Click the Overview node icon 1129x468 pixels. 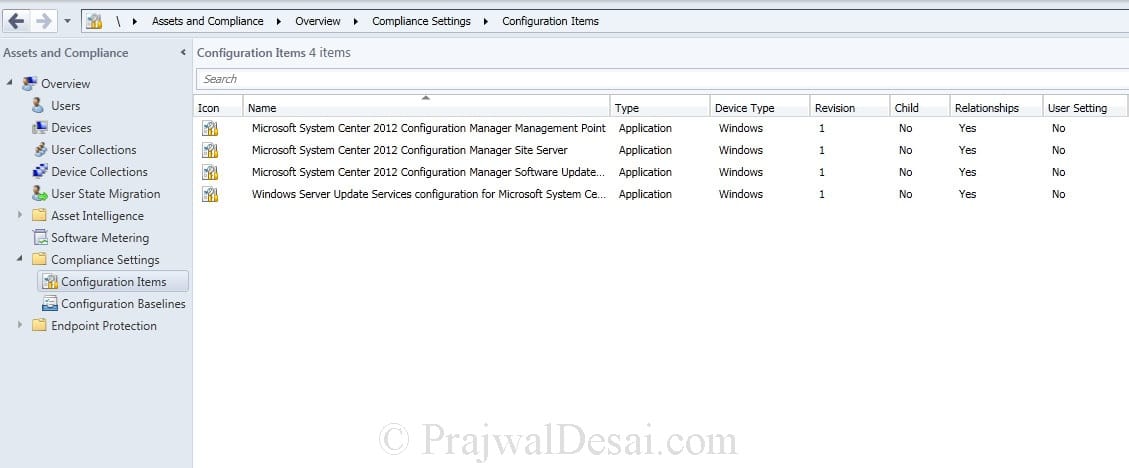coord(30,84)
